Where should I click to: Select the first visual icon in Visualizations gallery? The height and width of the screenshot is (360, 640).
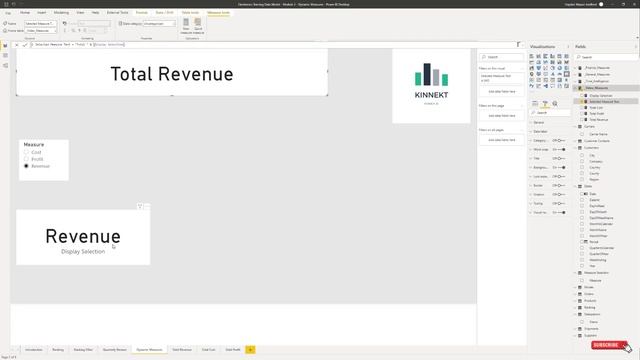pos(531,56)
